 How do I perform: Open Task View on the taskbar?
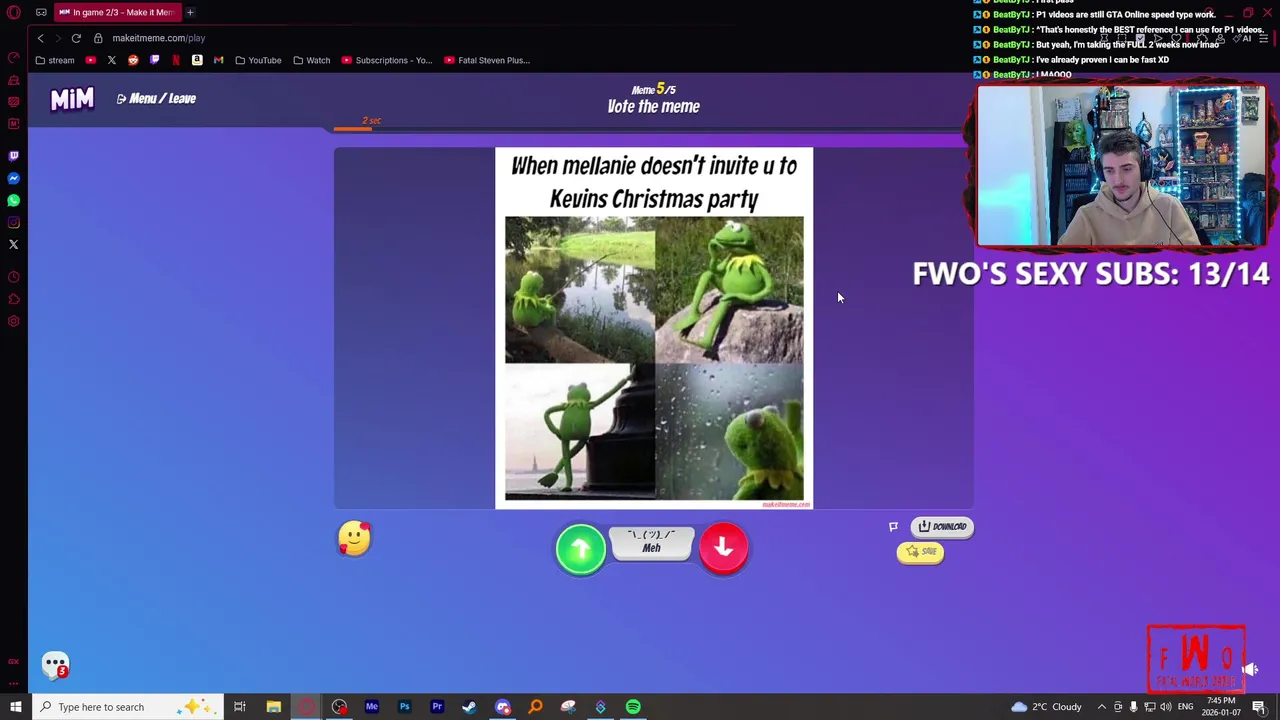(x=240, y=707)
